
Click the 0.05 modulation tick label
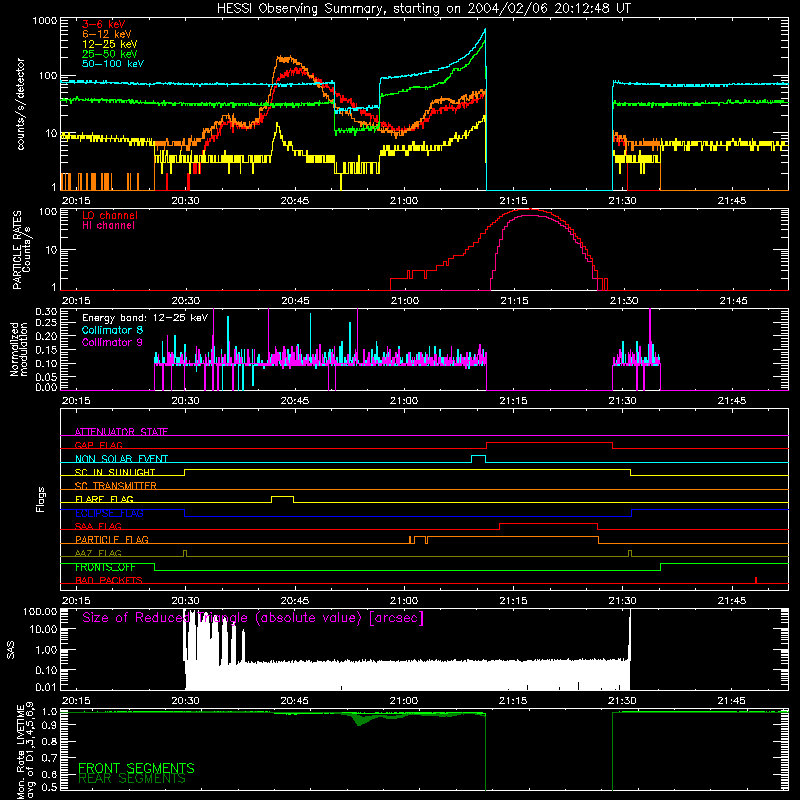pos(46,377)
